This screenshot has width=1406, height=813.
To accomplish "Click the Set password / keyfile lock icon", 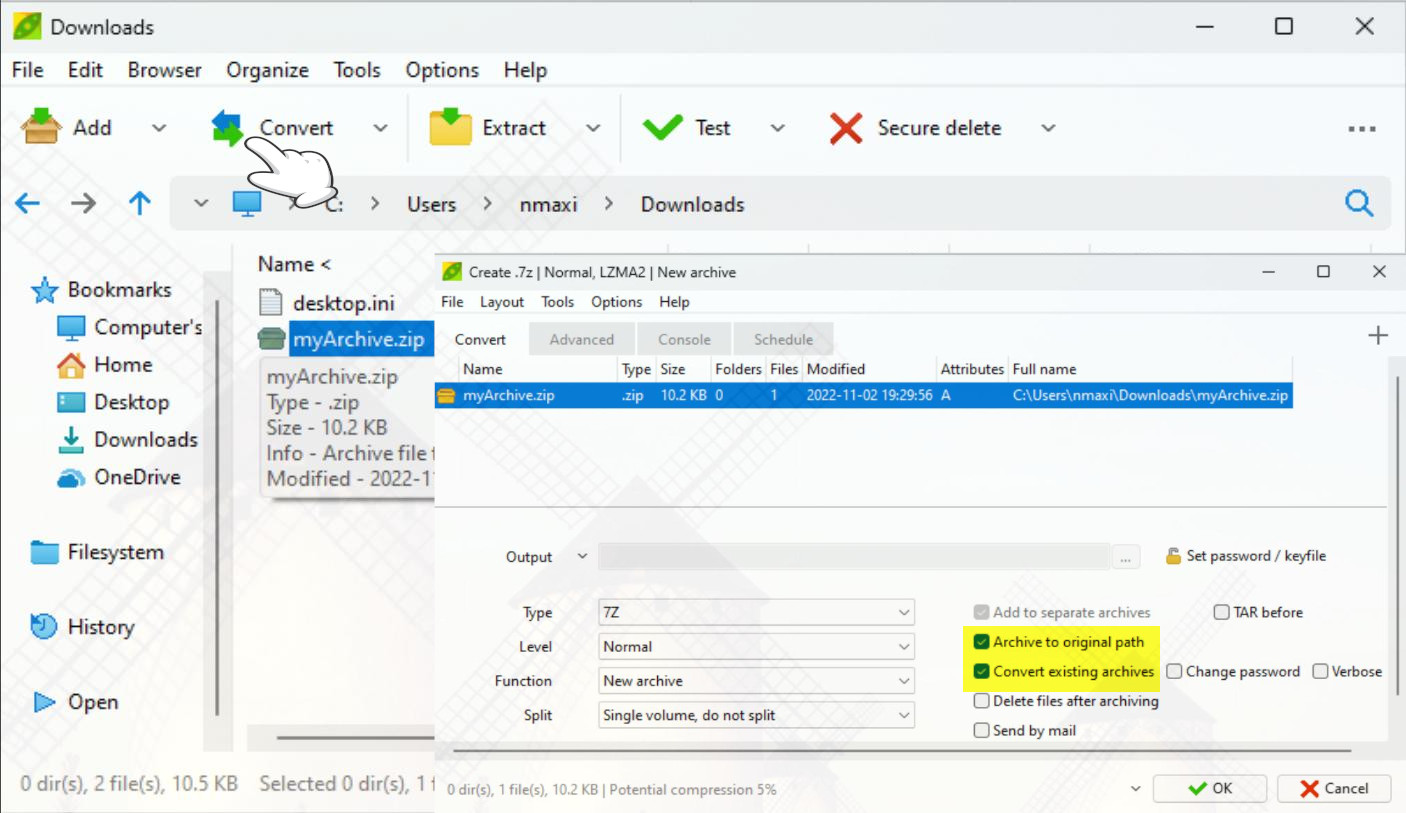I will (x=1173, y=556).
